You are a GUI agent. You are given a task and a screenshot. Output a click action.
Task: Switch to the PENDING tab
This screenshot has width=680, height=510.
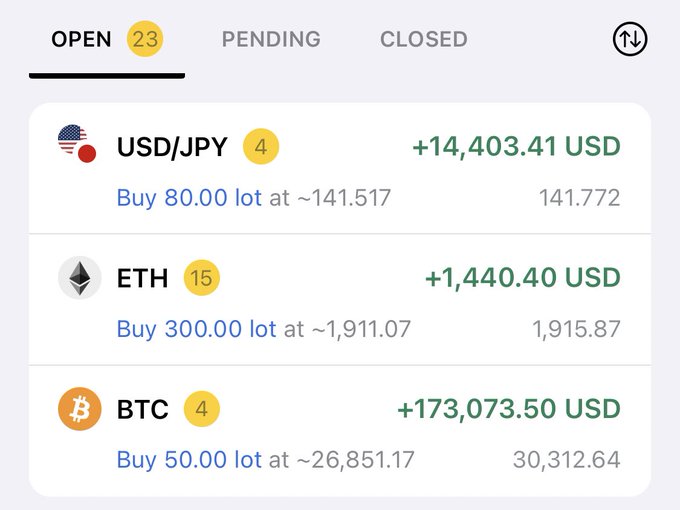(x=271, y=39)
